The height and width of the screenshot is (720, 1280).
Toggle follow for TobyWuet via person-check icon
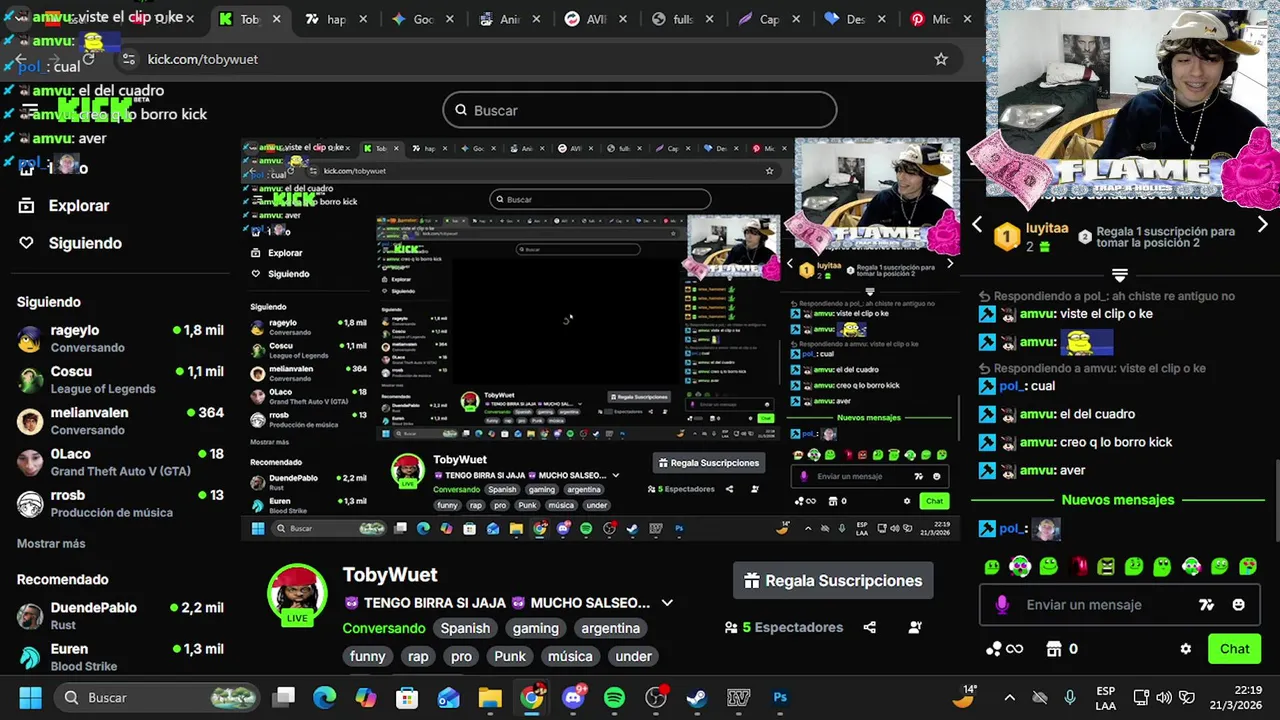click(915, 627)
